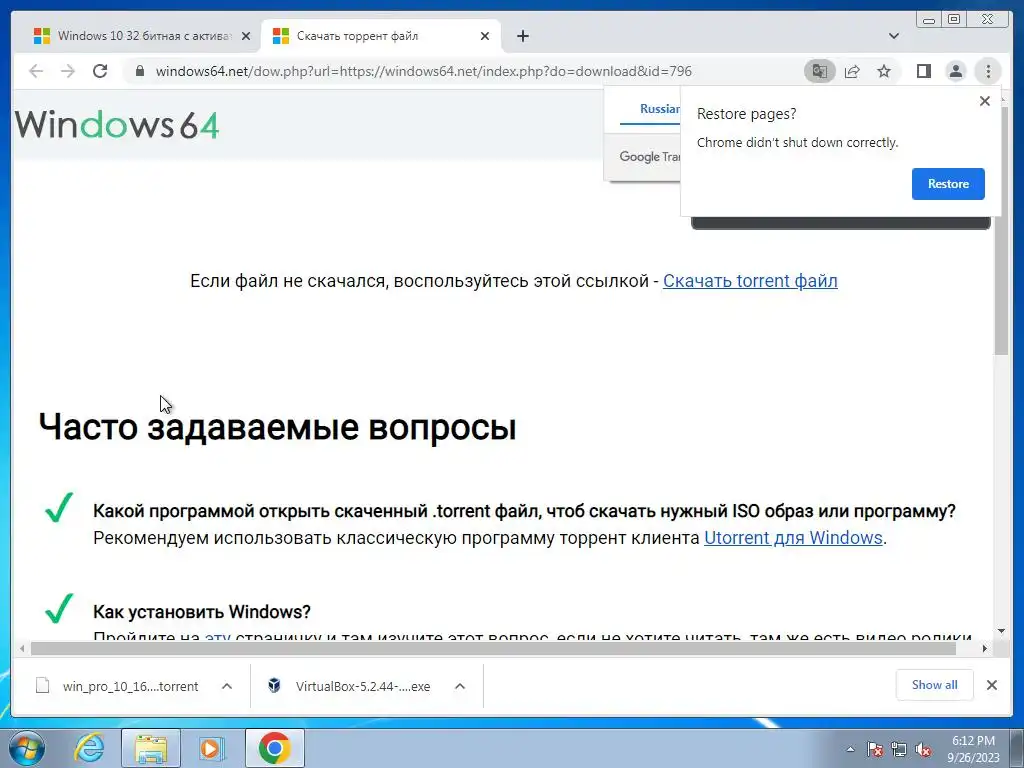Open Google Translate icon in address bar

[820, 71]
